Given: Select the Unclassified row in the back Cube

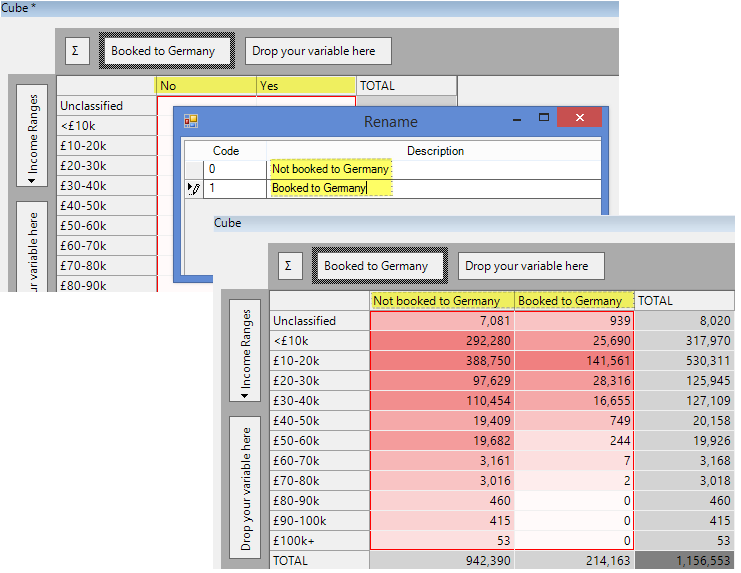Looking at the screenshot, I should (106, 106).
